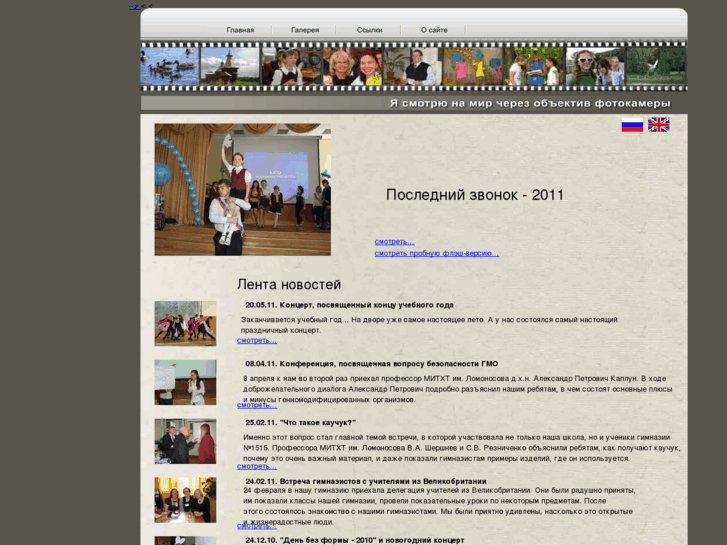Click смотреть link for 24.02.11 Великобритания meeting
This screenshot has height=545, width=727.
point(257,526)
